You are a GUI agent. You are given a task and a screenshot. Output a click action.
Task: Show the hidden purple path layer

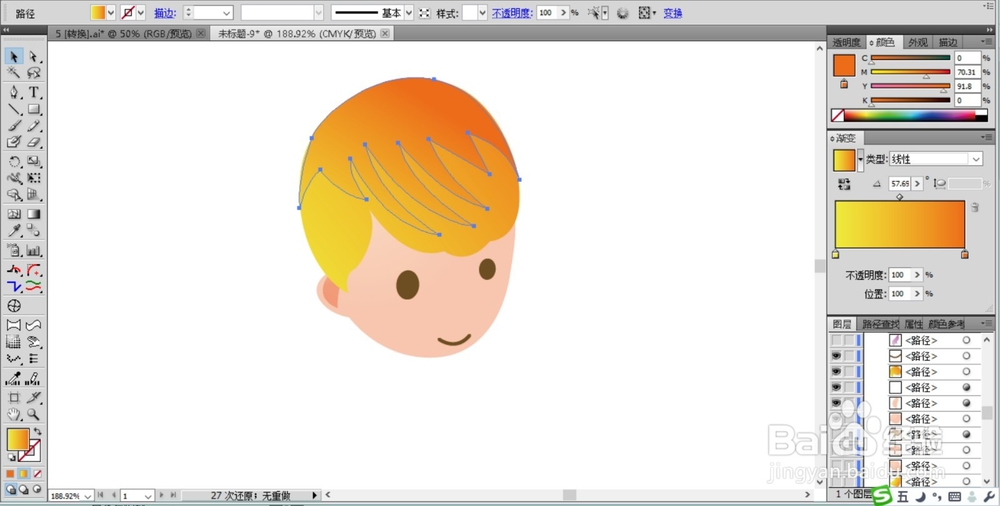tap(836, 341)
